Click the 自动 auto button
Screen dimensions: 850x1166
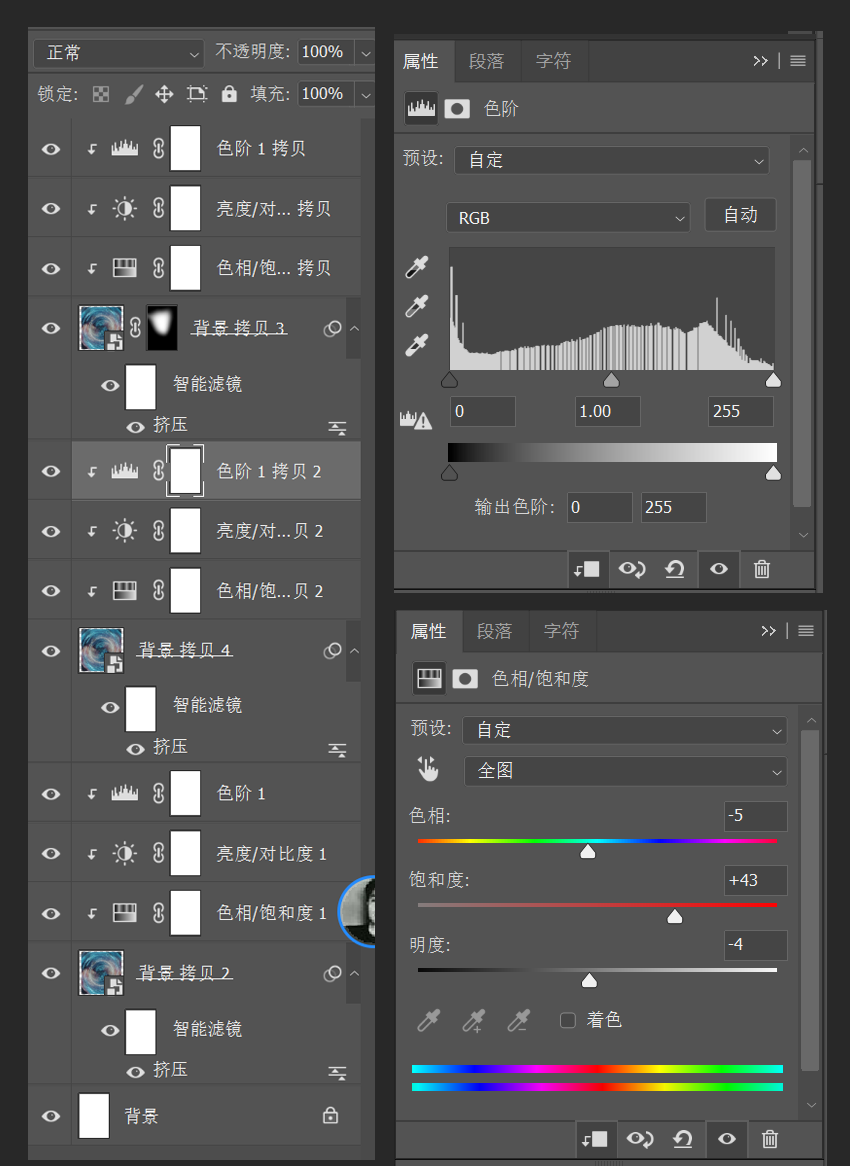click(x=741, y=215)
